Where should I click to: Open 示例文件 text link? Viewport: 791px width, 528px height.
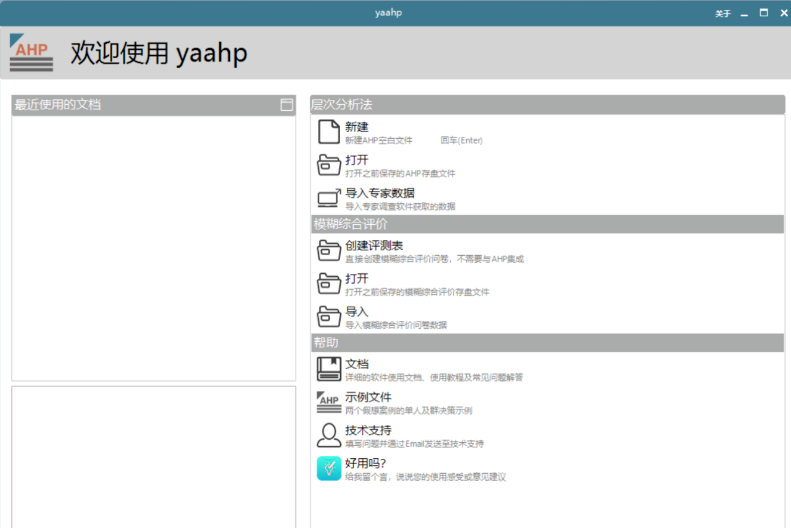point(368,397)
